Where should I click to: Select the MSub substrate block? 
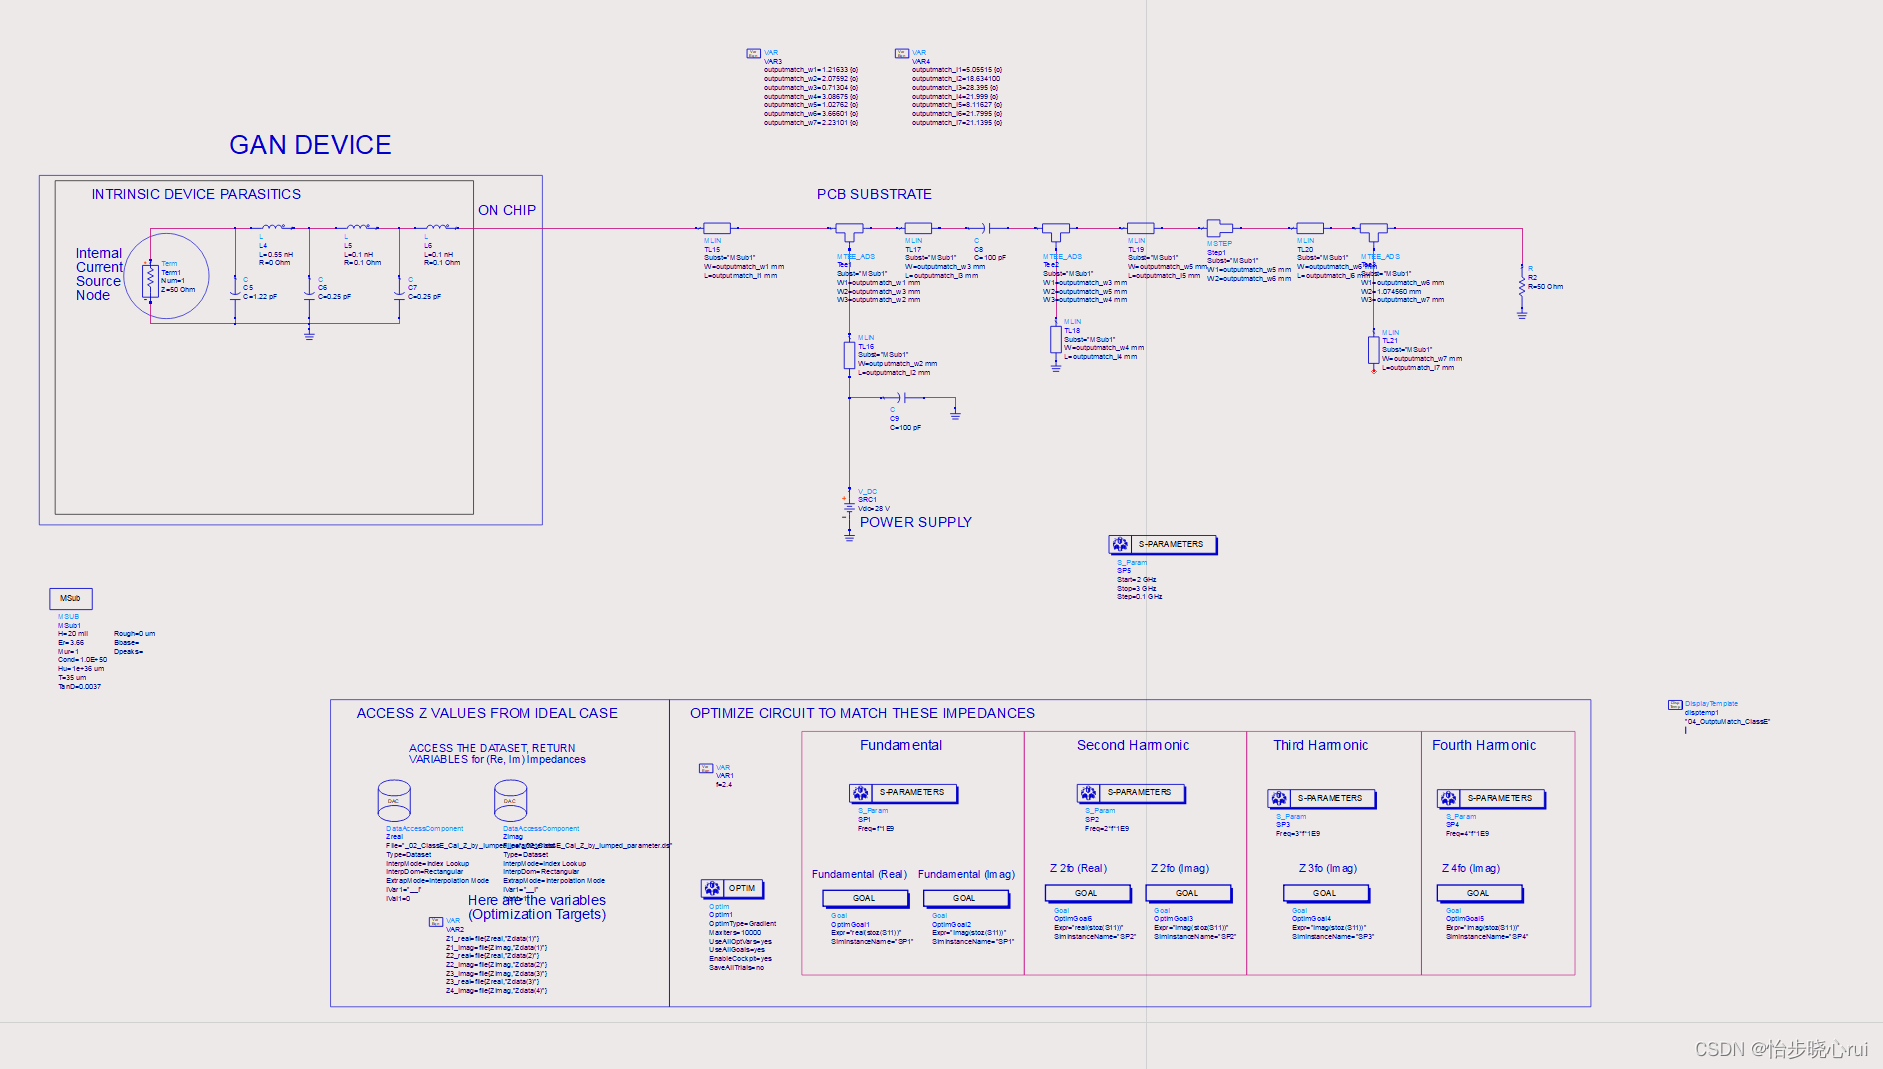(71, 598)
